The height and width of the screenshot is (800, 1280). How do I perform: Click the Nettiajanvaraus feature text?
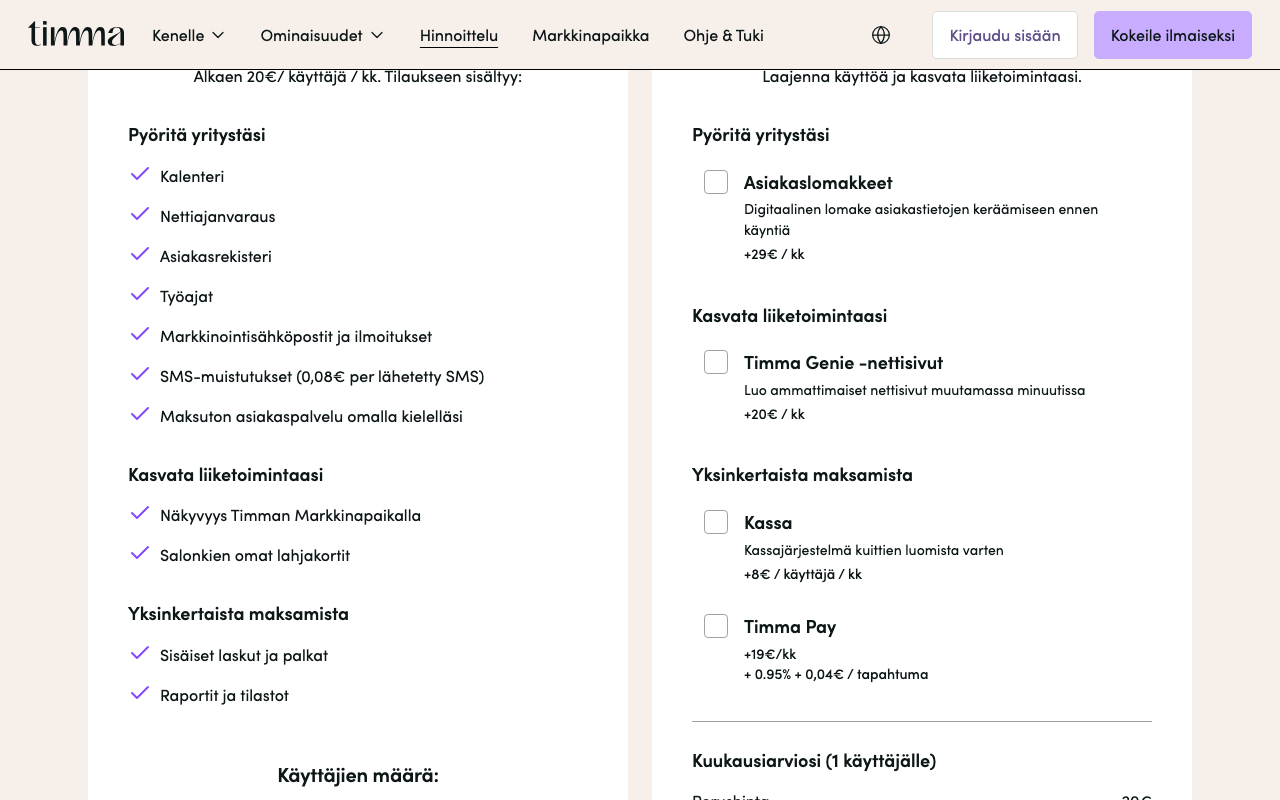click(217, 216)
